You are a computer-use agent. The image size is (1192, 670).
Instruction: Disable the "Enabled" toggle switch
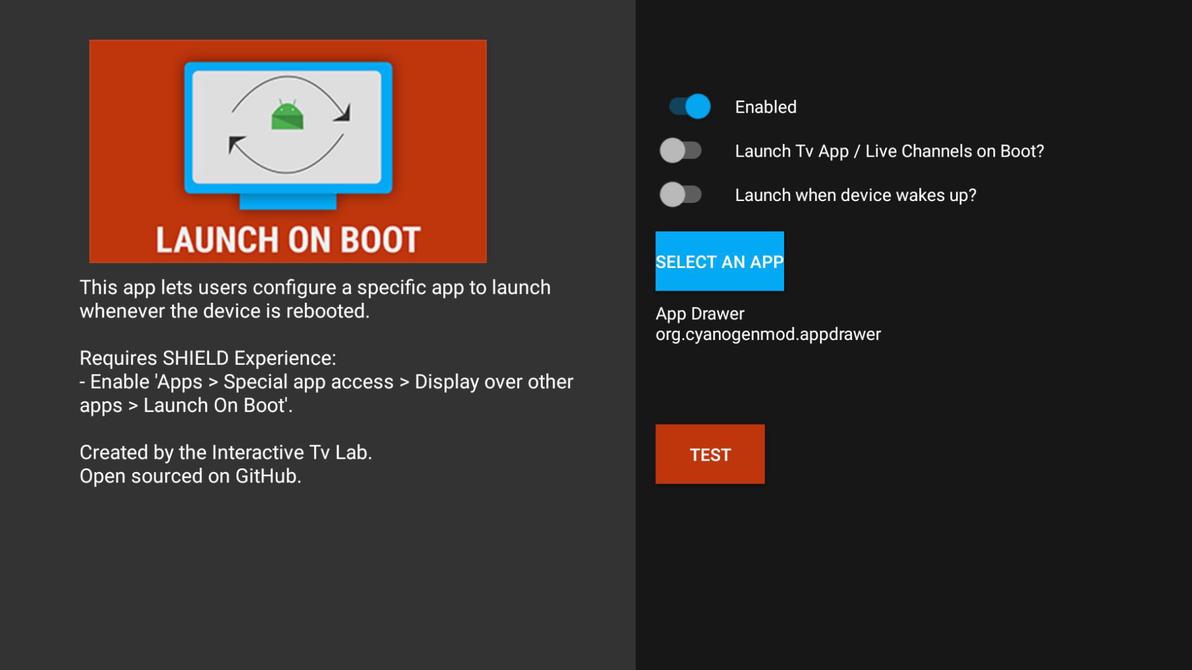(687, 106)
